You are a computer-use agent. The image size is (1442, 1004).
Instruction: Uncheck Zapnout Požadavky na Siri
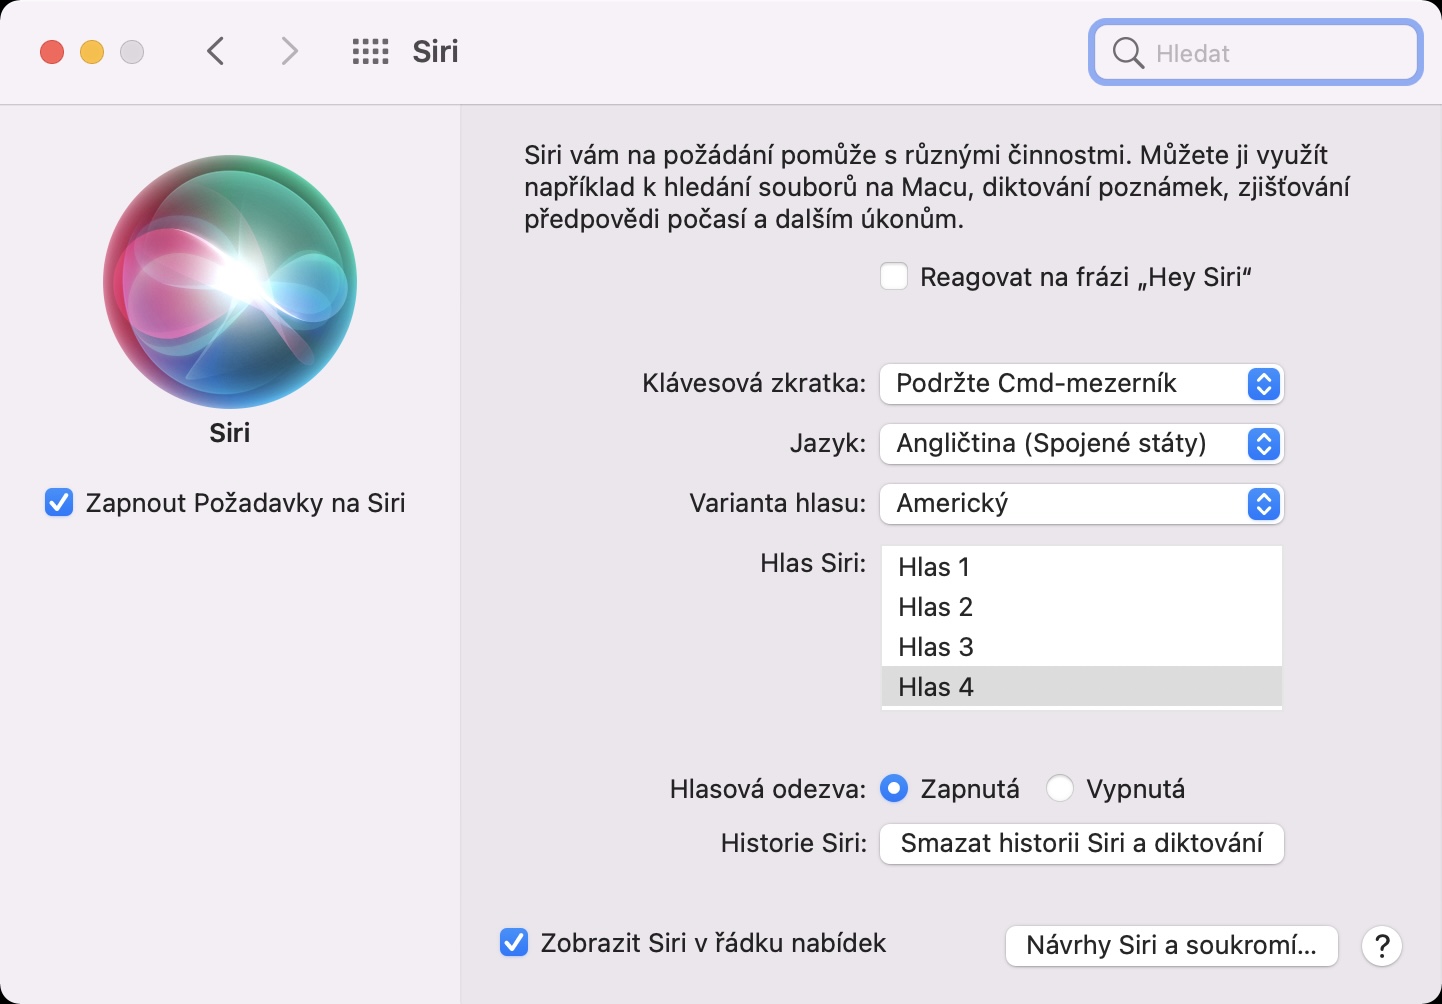coord(59,502)
